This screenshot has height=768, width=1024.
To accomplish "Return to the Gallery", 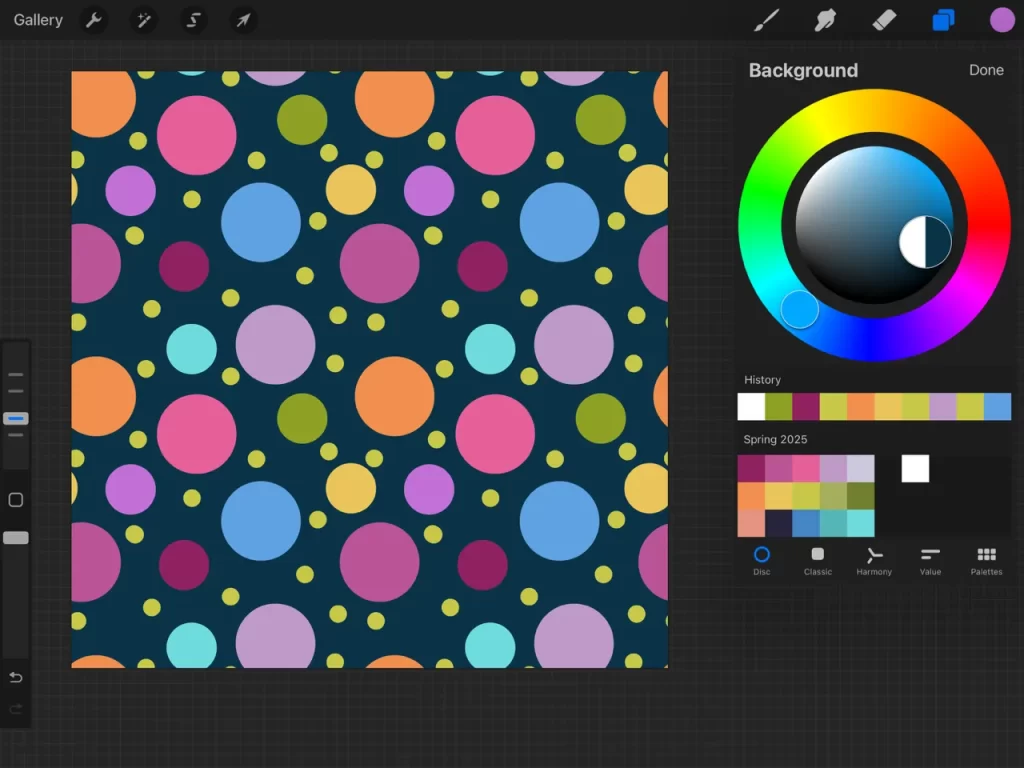I will [x=38, y=20].
